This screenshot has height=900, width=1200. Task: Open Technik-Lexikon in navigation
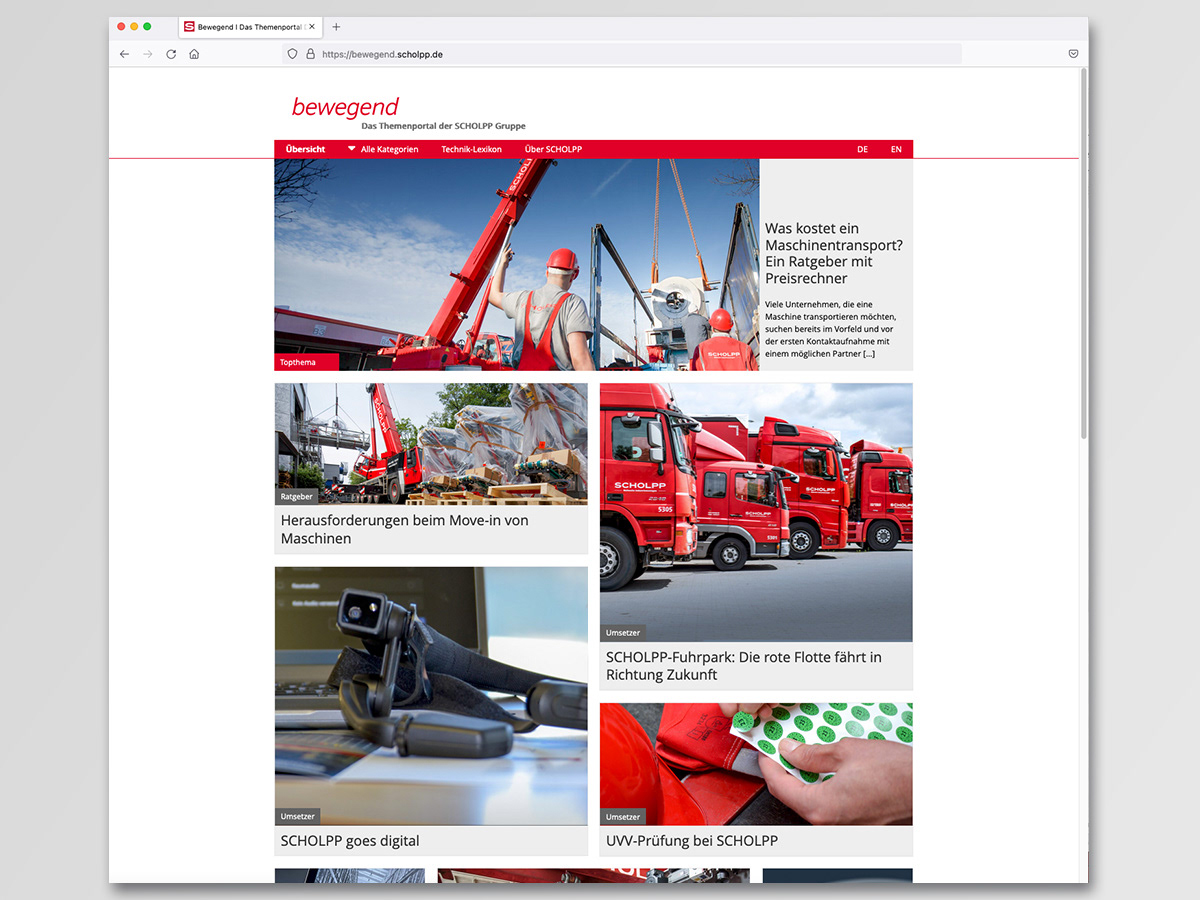(472, 149)
